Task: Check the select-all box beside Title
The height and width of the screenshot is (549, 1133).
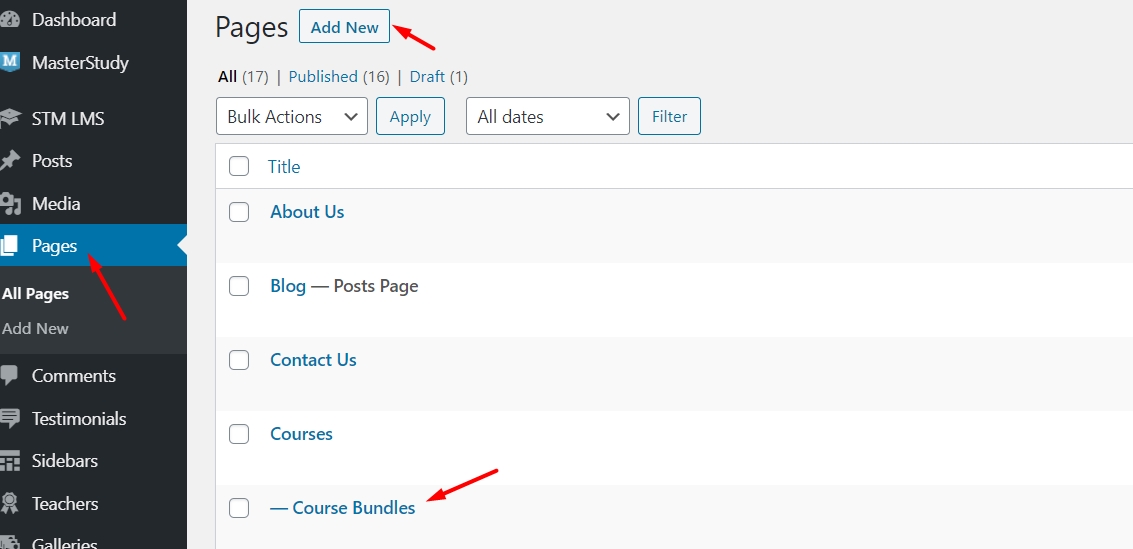Action: click(x=239, y=167)
